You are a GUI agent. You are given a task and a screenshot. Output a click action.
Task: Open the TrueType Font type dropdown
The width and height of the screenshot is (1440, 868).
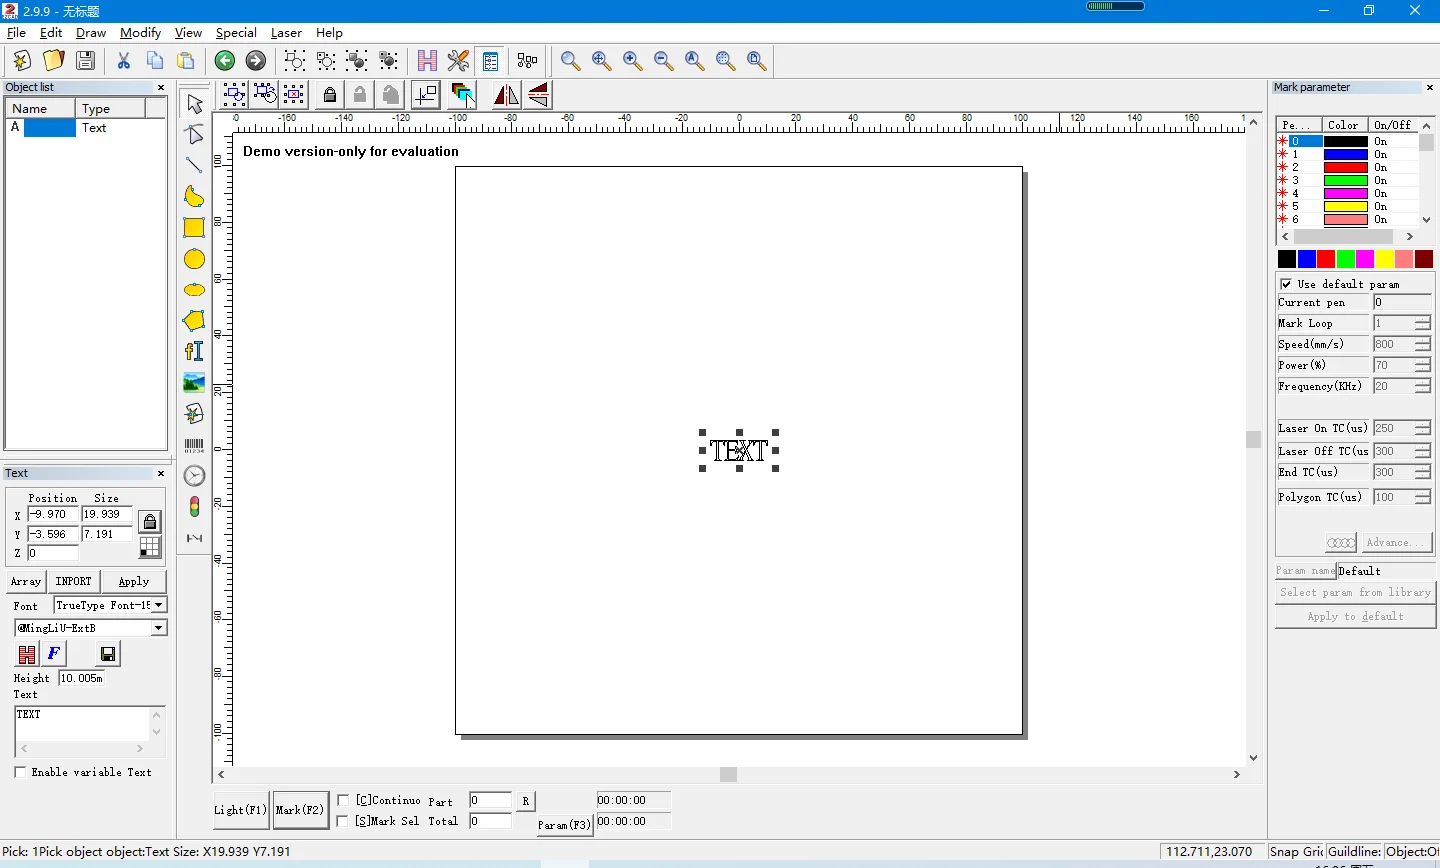[158, 605]
